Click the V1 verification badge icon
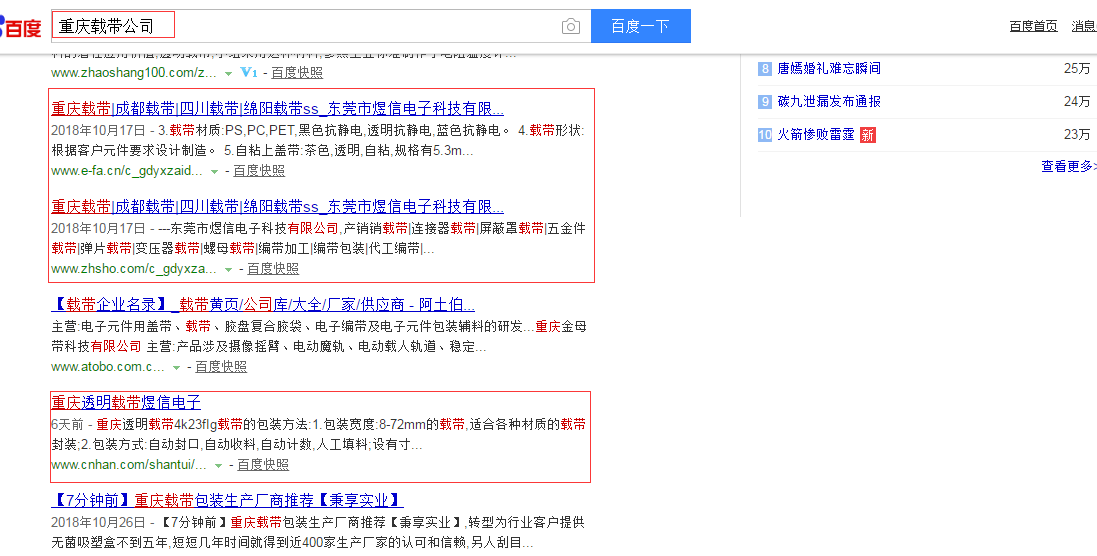The image size is (1097, 556). [249, 73]
